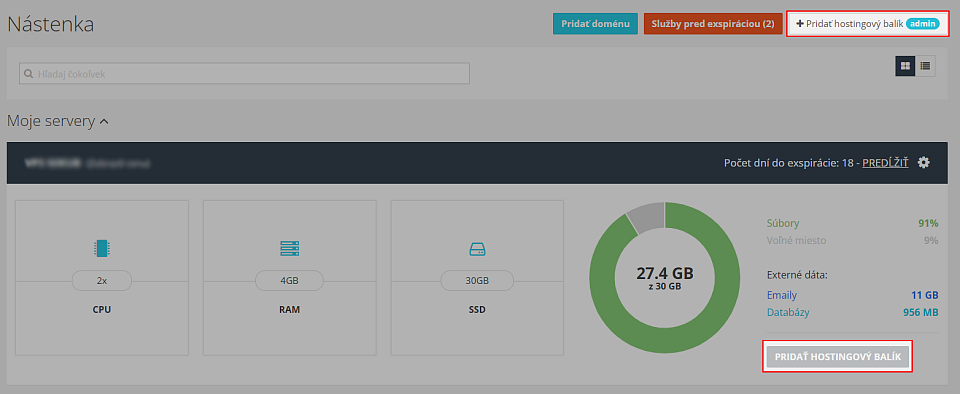Click the Súbory label
Viewport: 960px width, 394px height.
click(x=783, y=223)
